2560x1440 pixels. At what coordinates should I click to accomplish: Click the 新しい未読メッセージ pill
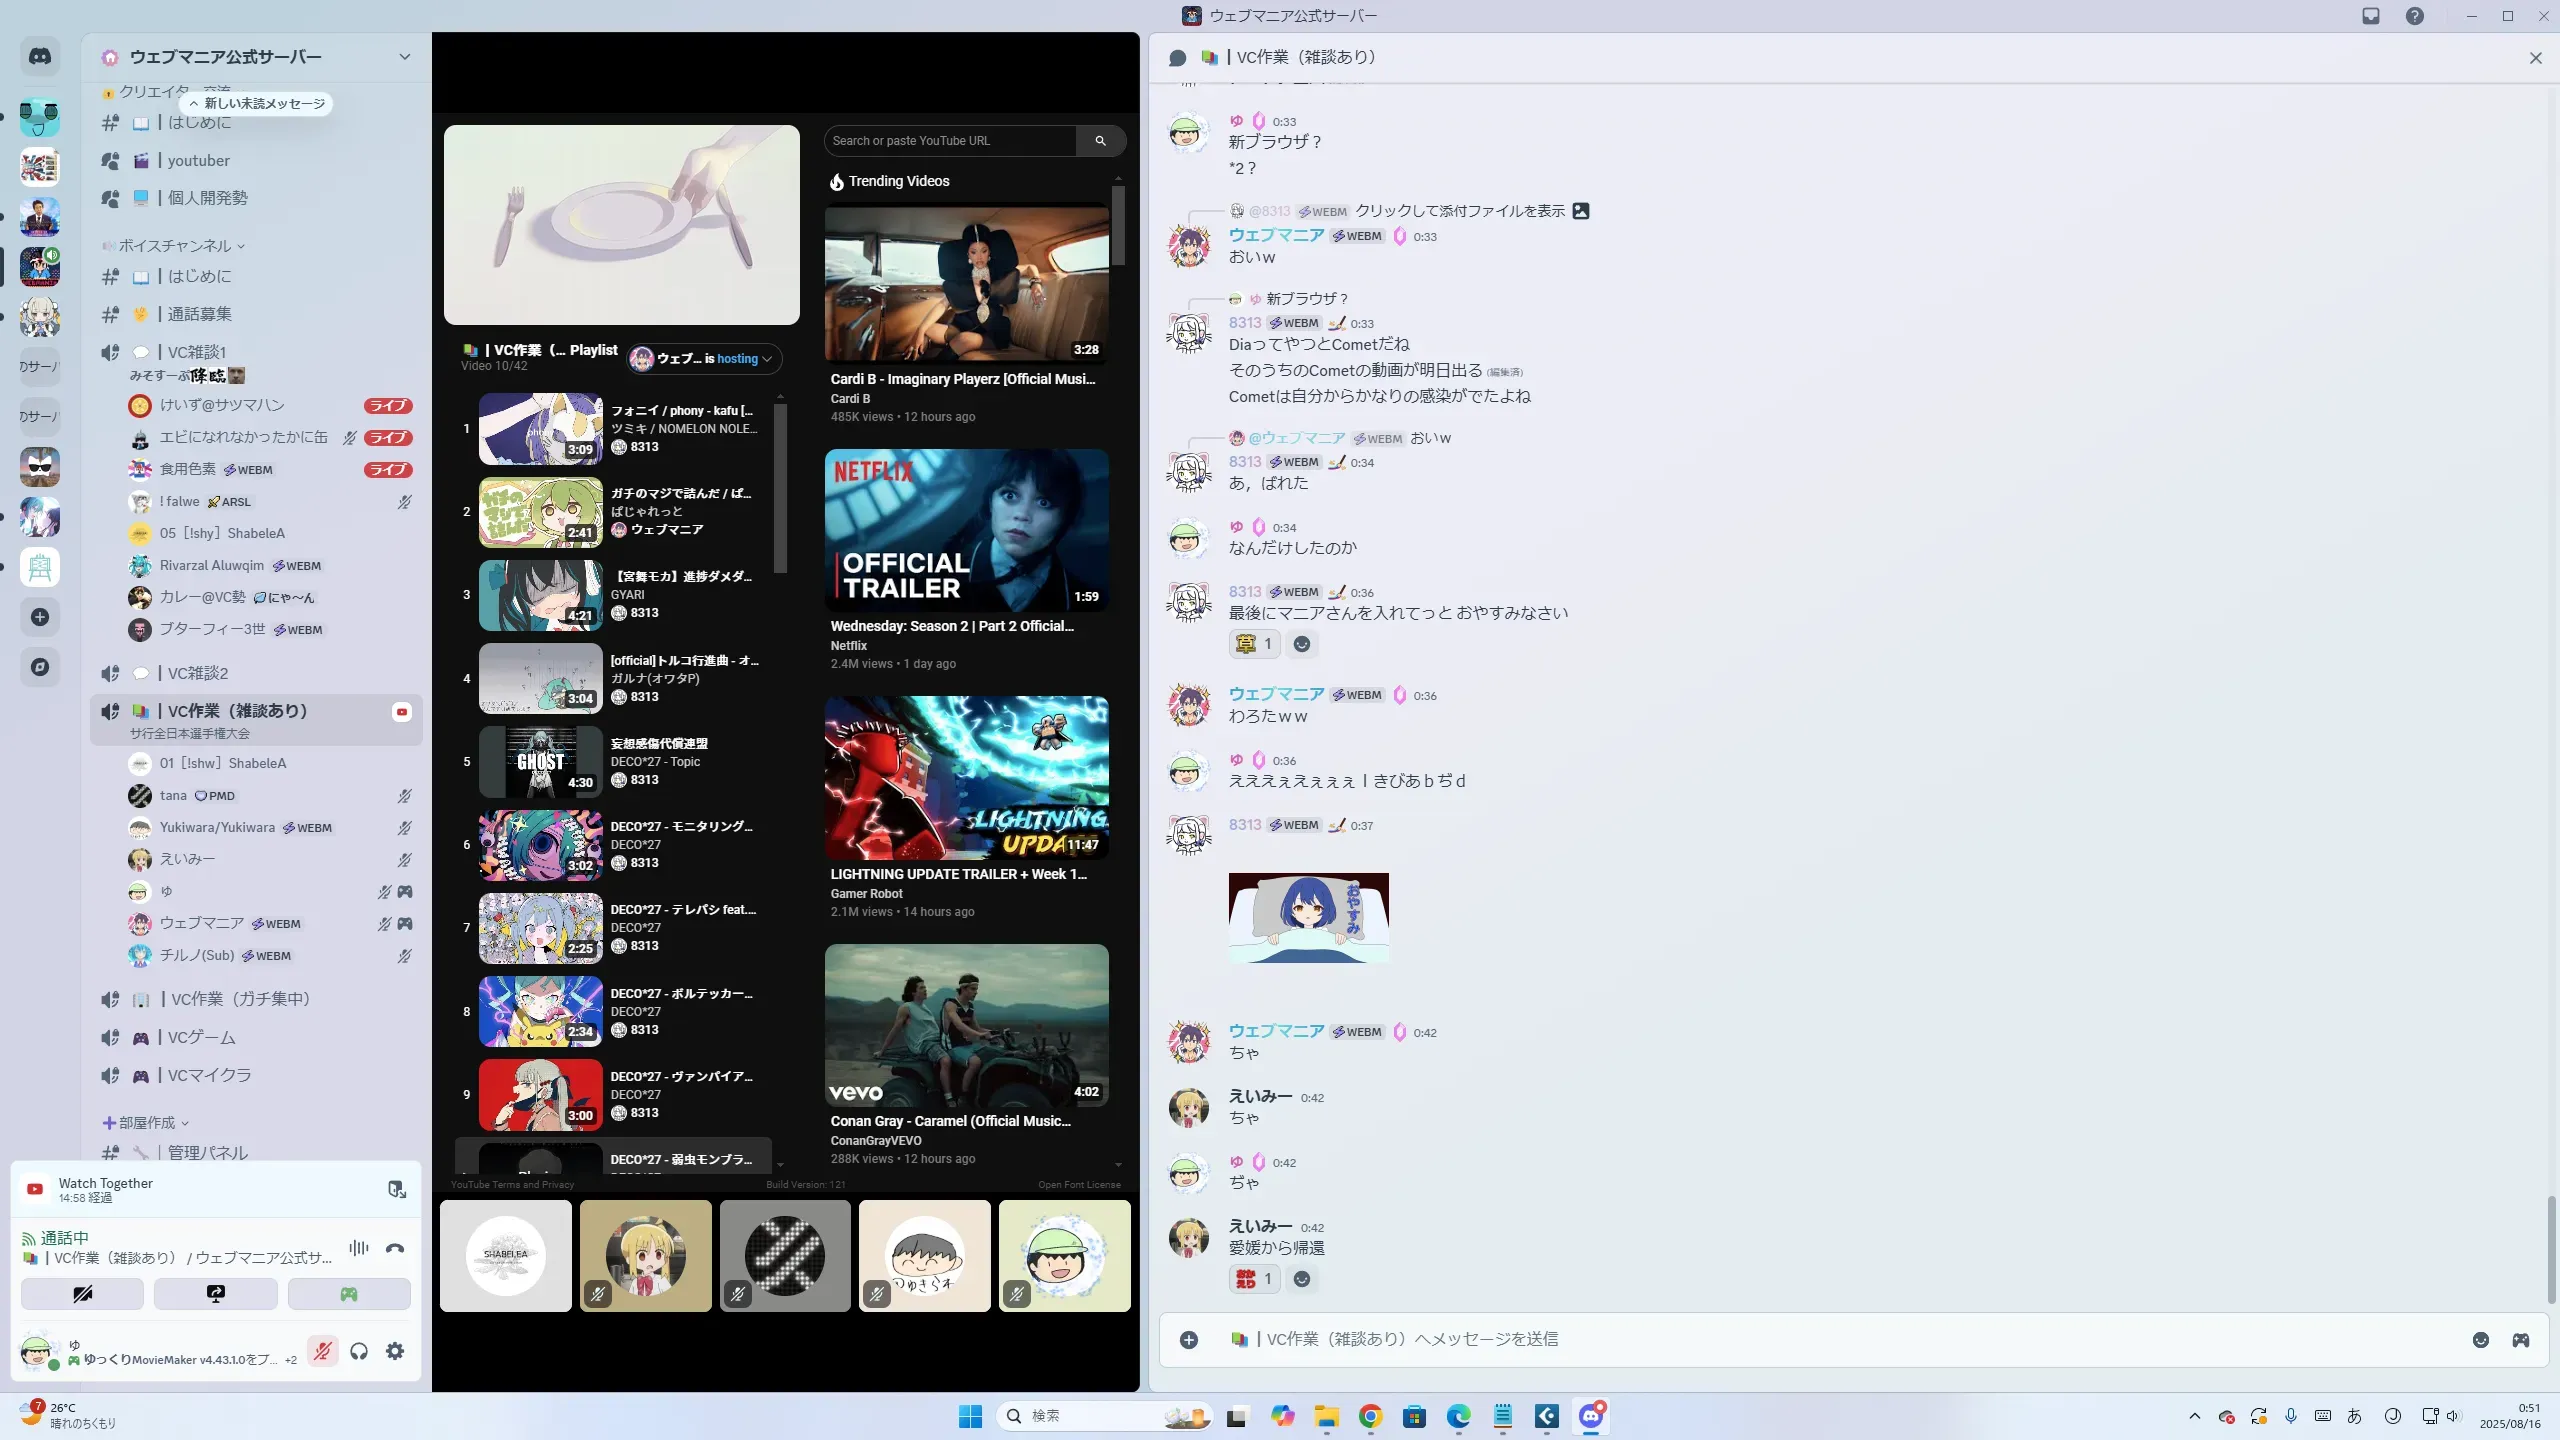point(258,104)
